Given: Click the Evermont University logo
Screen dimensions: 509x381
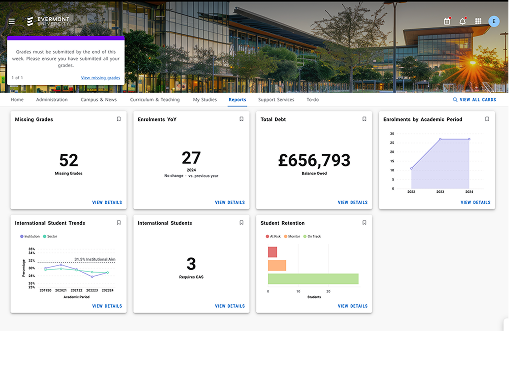Looking at the screenshot, I should 48,21.
